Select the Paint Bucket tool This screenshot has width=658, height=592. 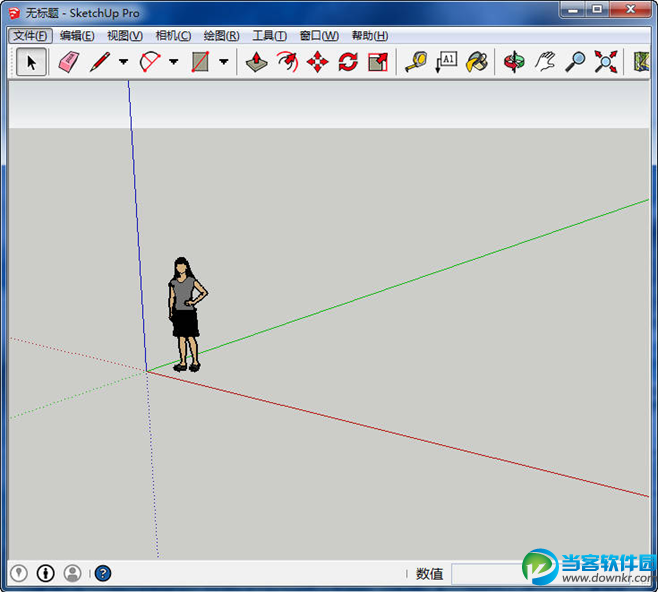pyautogui.click(x=478, y=62)
